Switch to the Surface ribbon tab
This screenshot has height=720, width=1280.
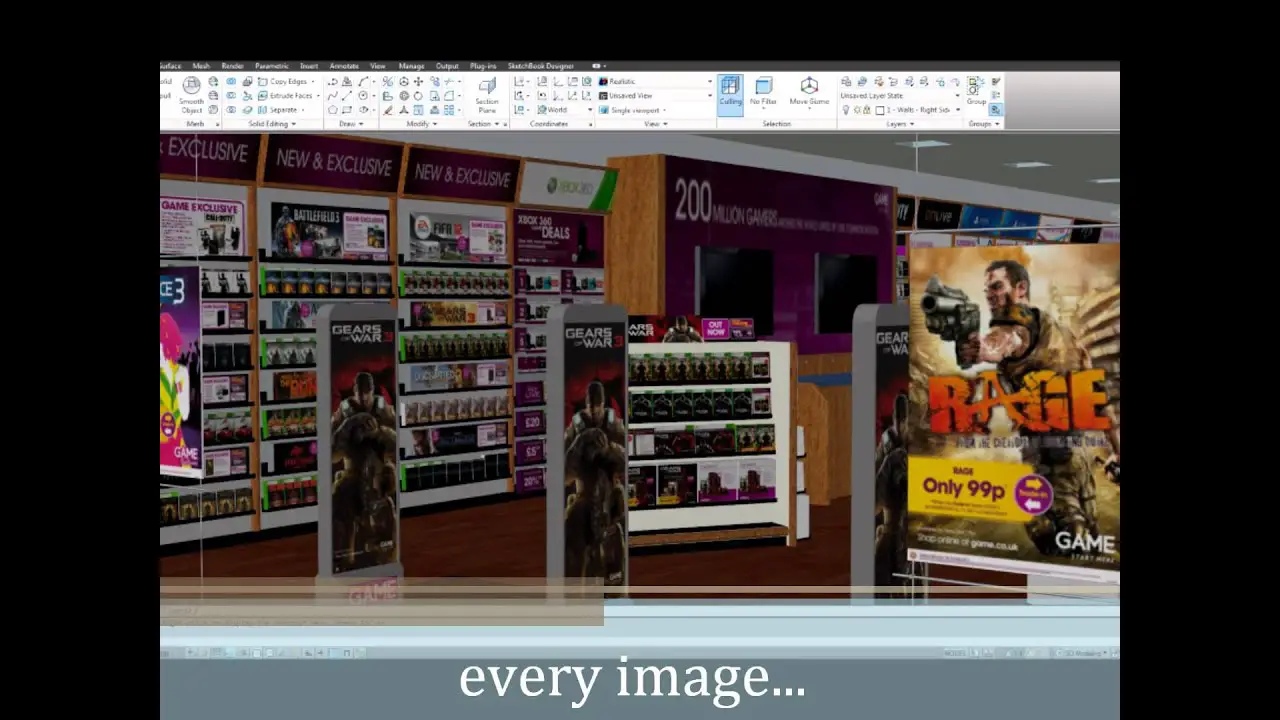(170, 66)
